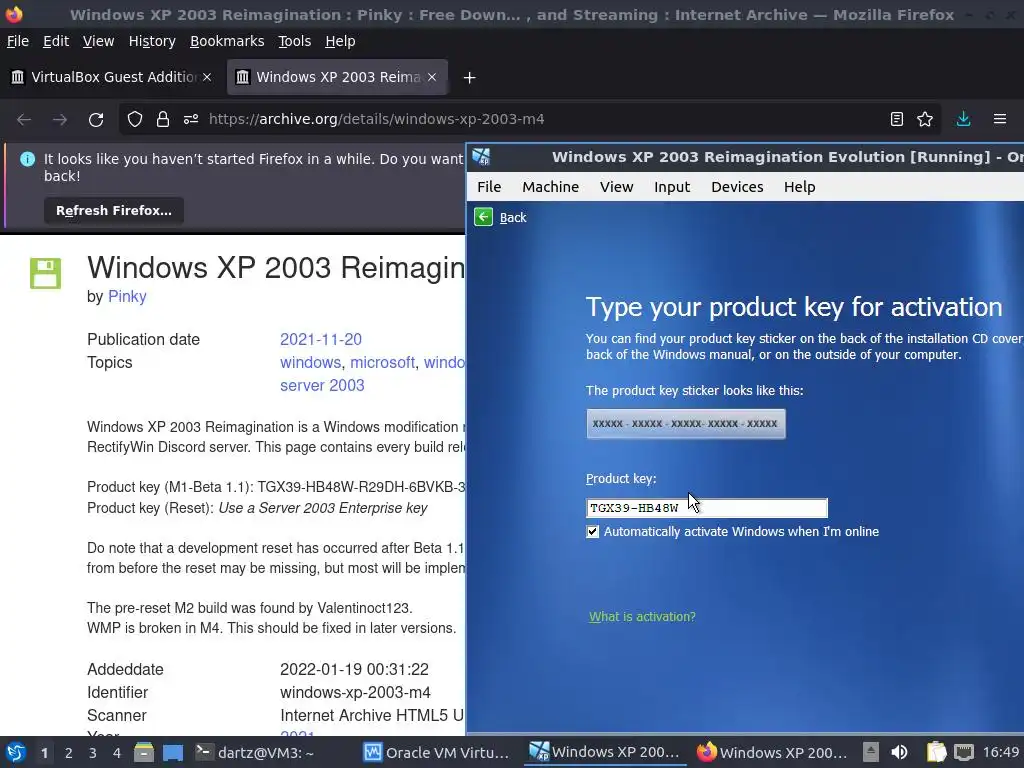Open VirtualBox Machine menu
The width and height of the screenshot is (1024, 768).
[x=551, y=187]
